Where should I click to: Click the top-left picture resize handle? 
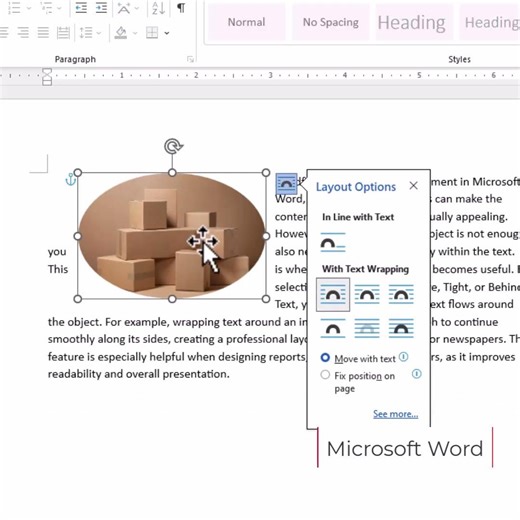coord(78,173)
